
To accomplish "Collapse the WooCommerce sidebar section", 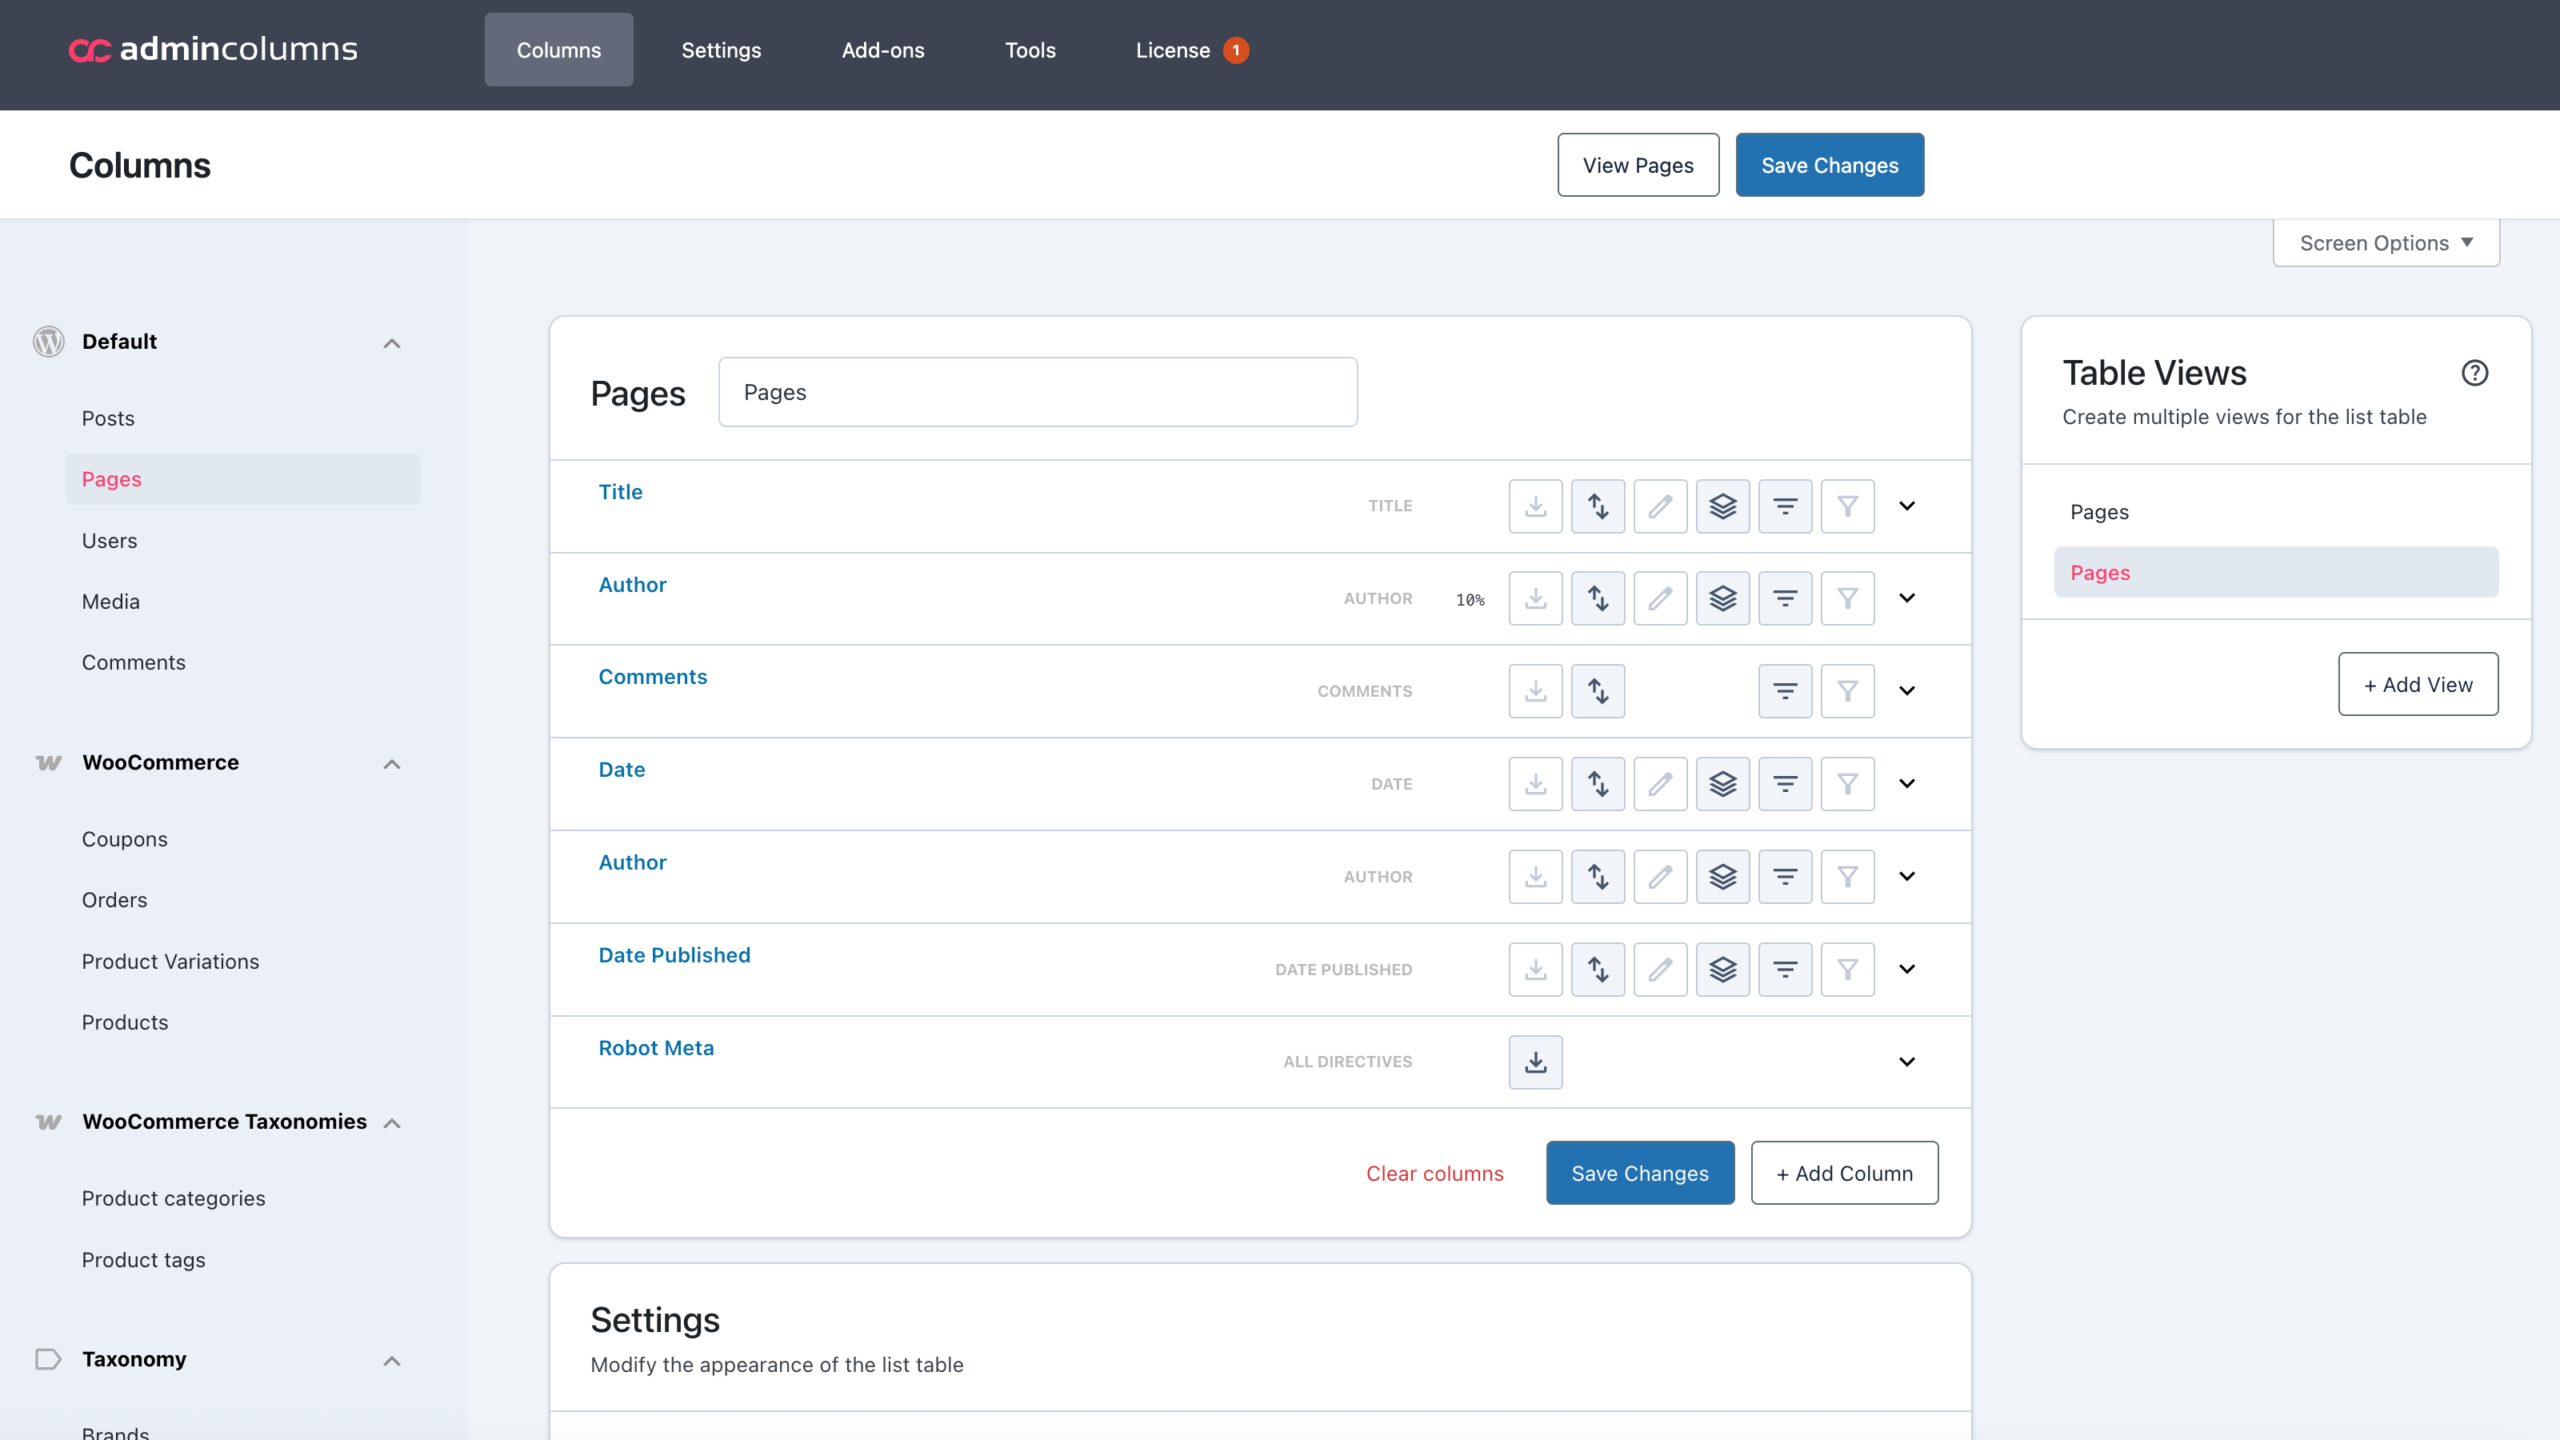I will pyautogui.click(x=392, y=764).
